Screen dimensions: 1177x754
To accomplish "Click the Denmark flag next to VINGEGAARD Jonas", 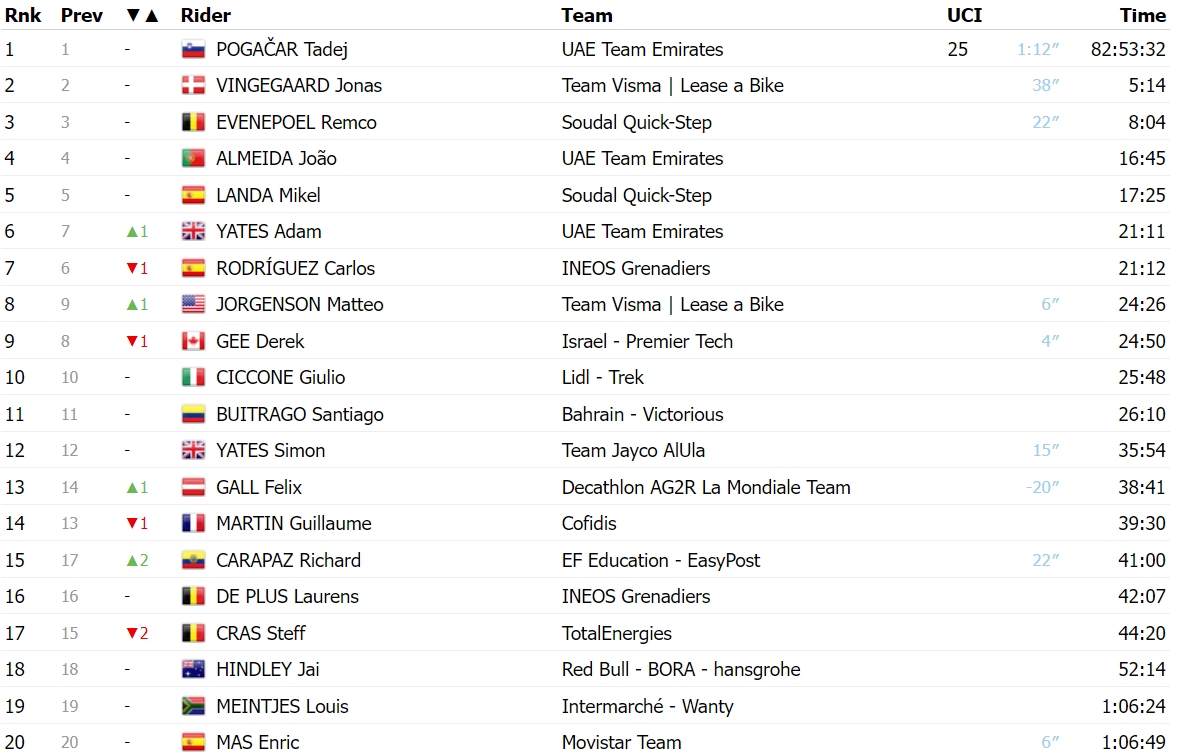I will [x=194, y=86].
